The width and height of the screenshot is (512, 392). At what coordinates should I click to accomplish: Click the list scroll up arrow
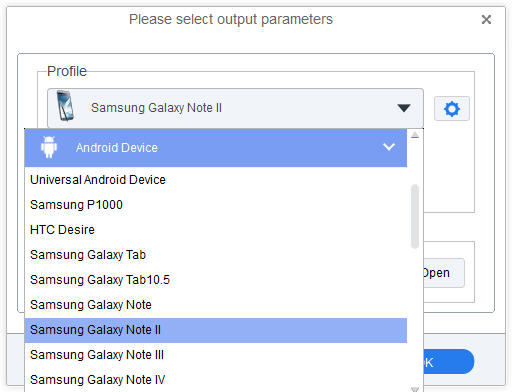[415, 135]
